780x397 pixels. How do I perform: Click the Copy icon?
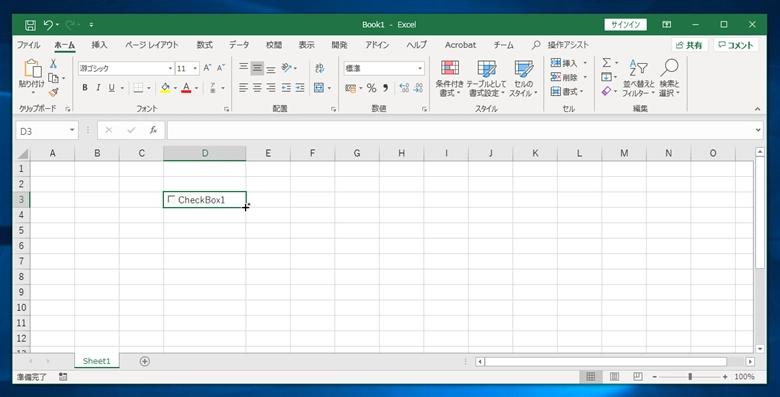tap(53, 78)
